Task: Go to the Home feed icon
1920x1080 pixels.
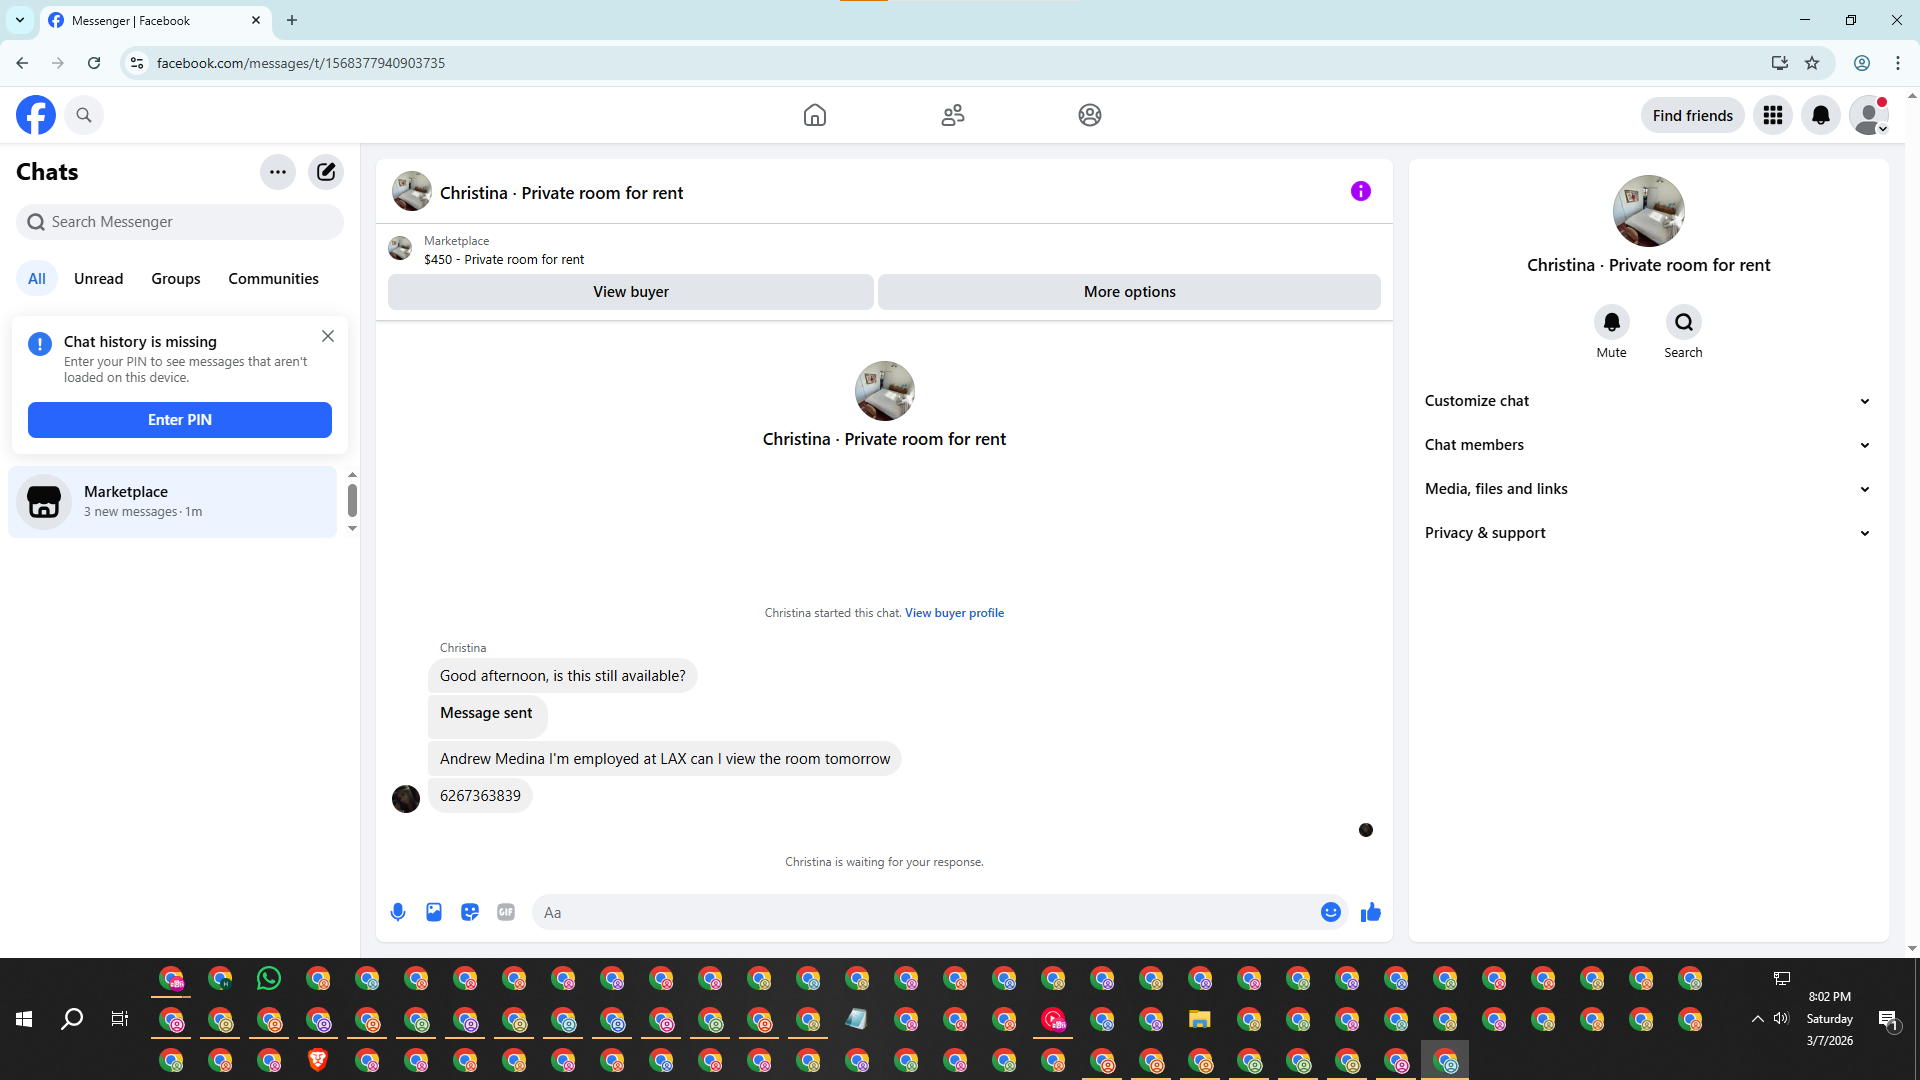Action: pos(815,115)
